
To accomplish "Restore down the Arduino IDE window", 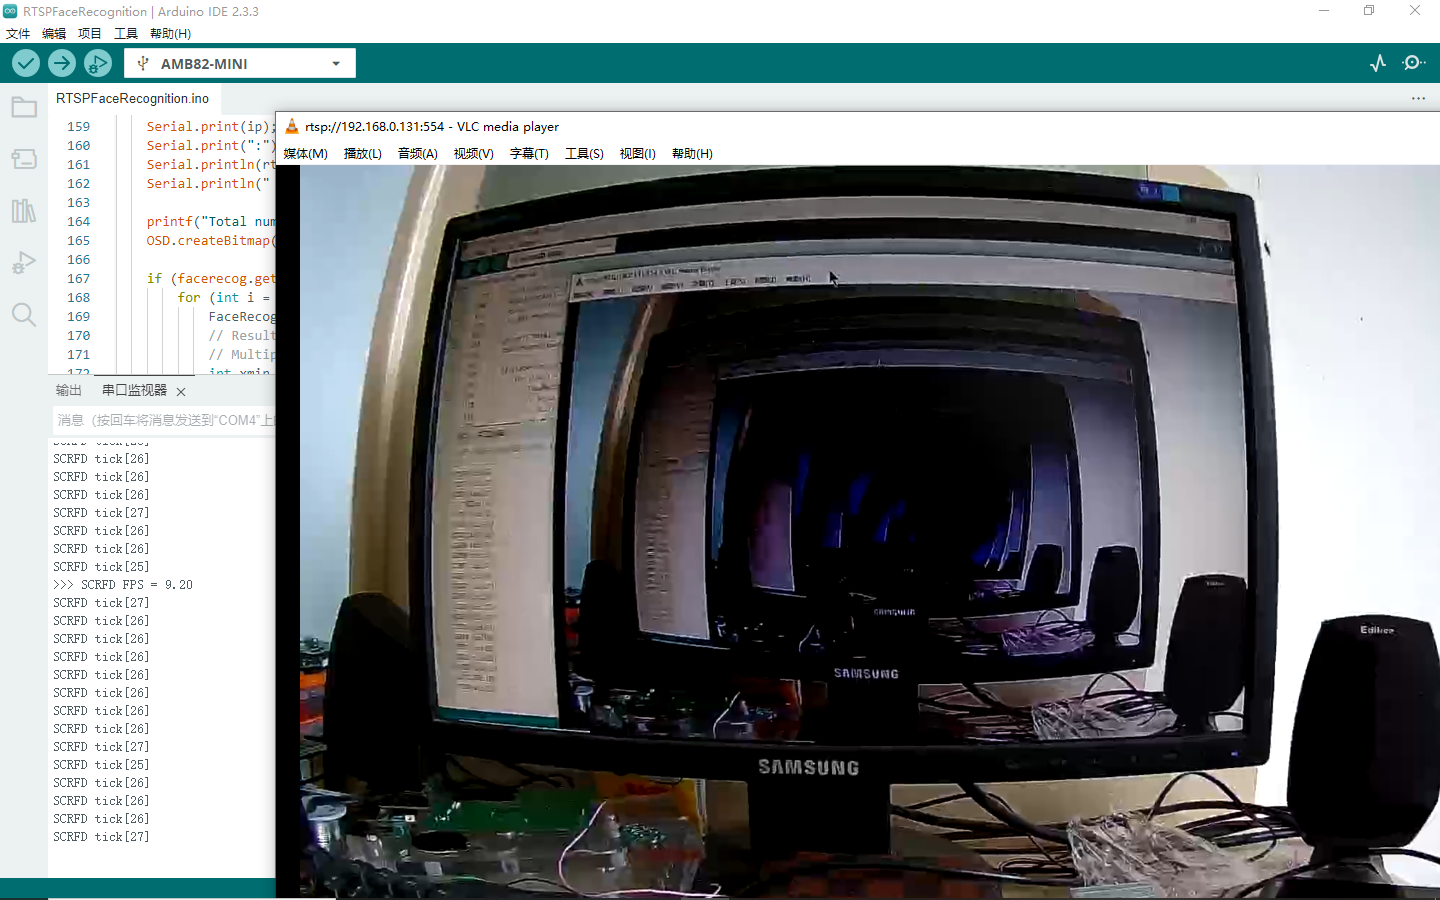I will (x=1369, y=11).
